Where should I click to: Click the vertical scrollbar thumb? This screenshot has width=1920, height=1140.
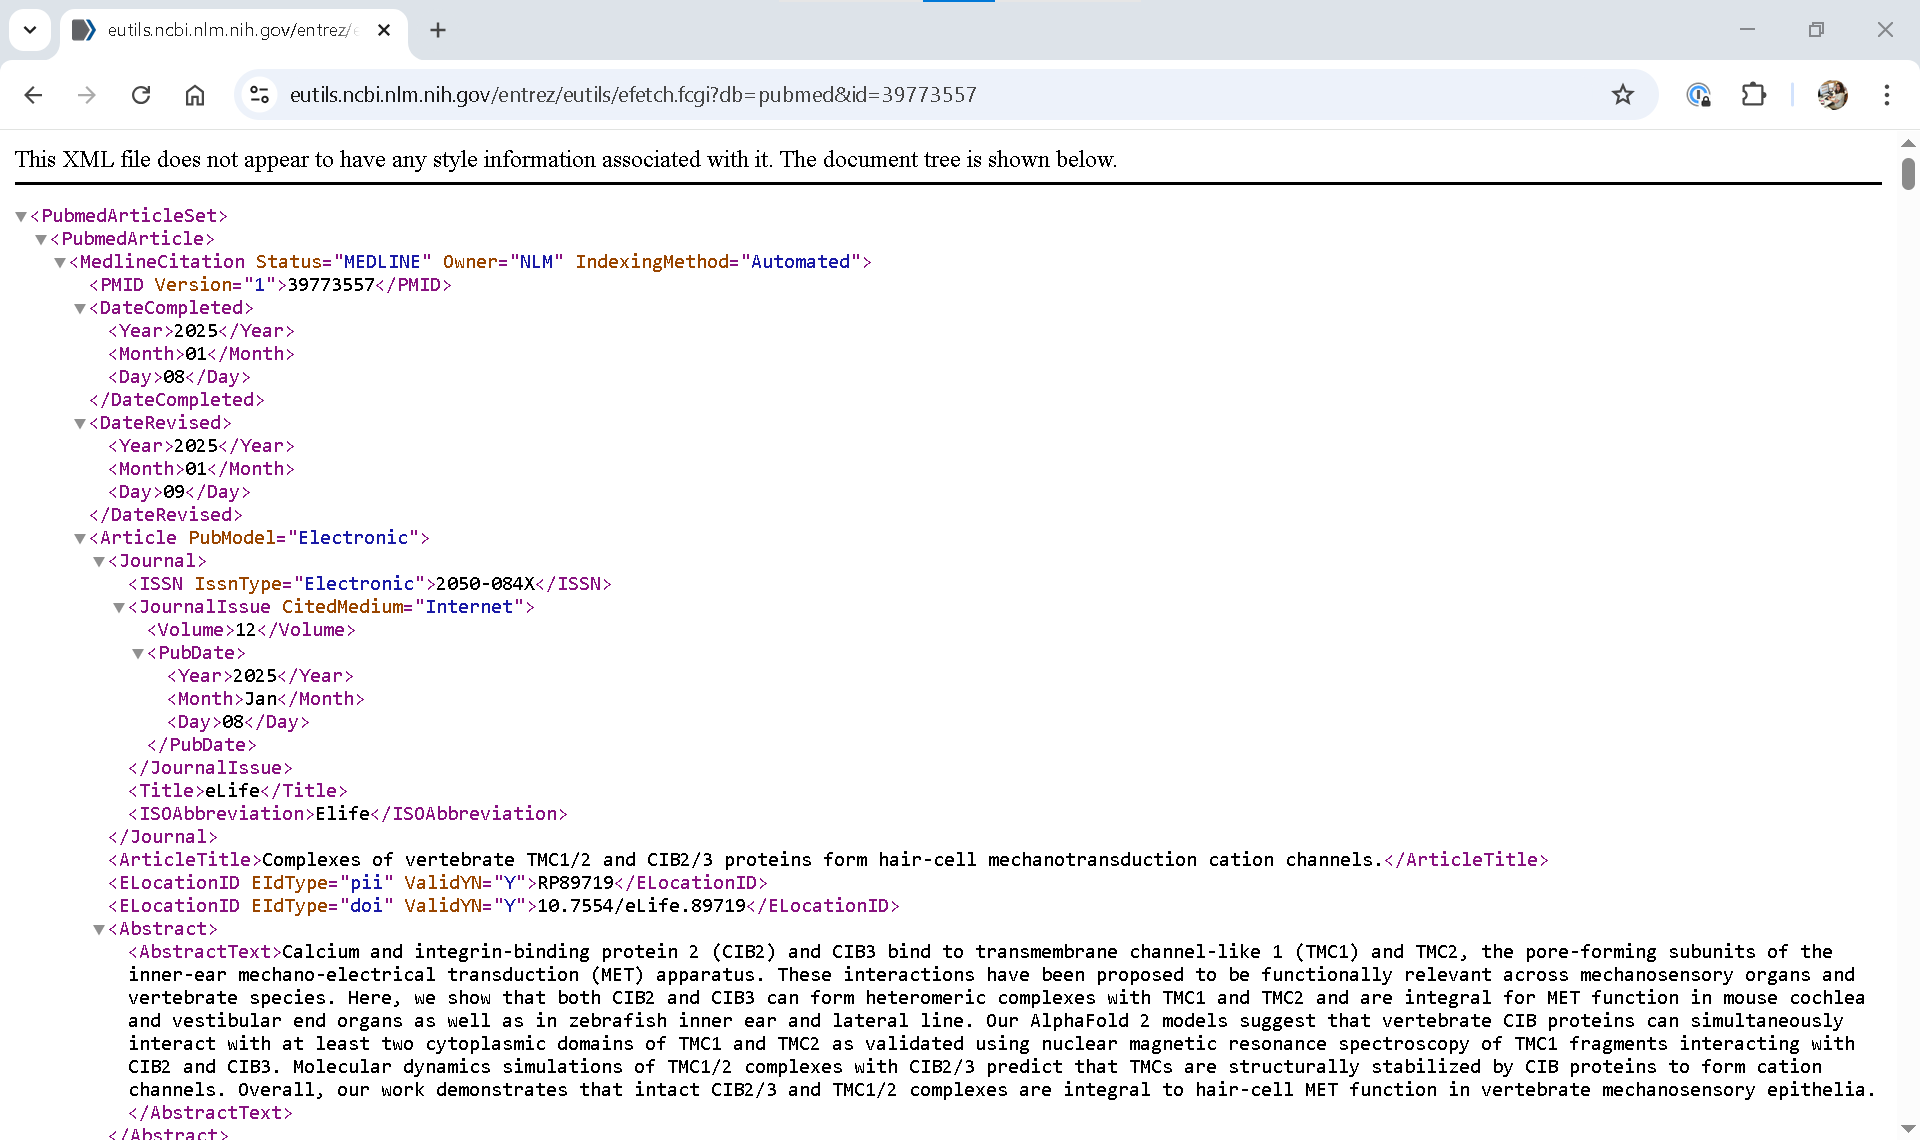point(1908,173)
